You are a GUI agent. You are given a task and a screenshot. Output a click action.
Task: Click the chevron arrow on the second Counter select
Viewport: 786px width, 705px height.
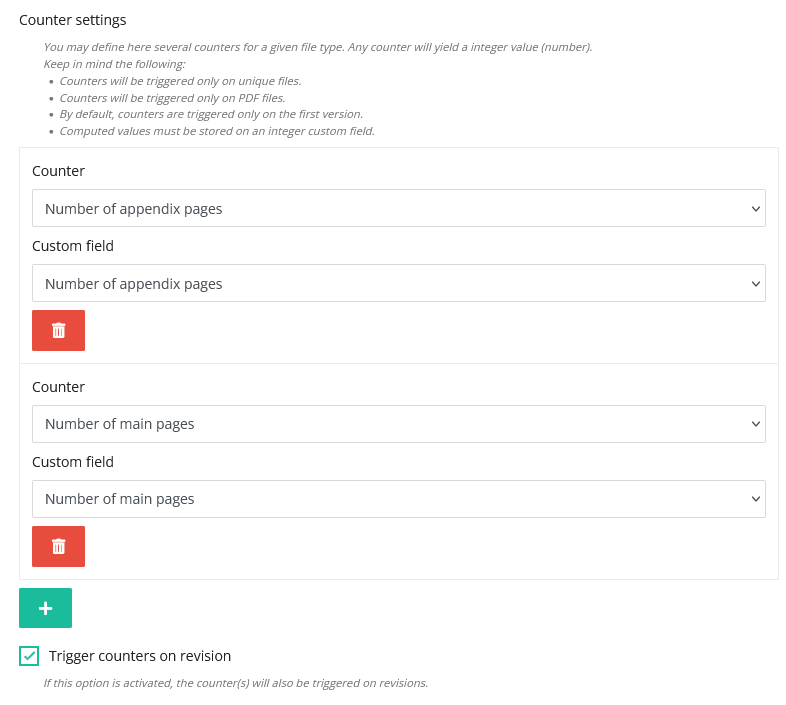(755, 424)
